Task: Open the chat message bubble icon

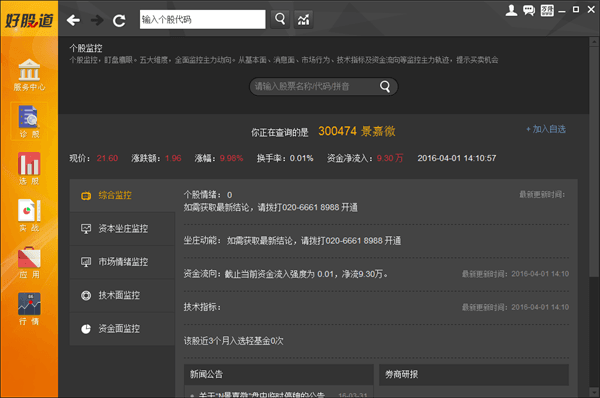Action: coord(529,10)
